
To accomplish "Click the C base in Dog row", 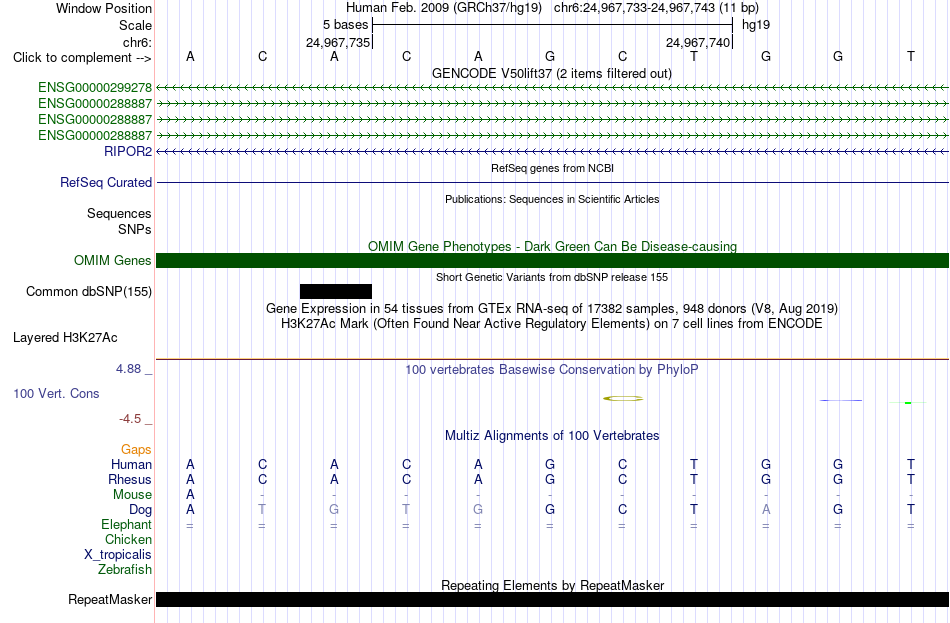I will point(622,510).
